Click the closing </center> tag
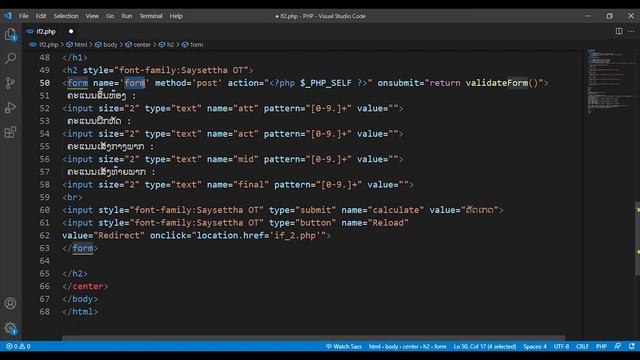The image size is (640, 360). pyautogui.click(x=85, y=286)
